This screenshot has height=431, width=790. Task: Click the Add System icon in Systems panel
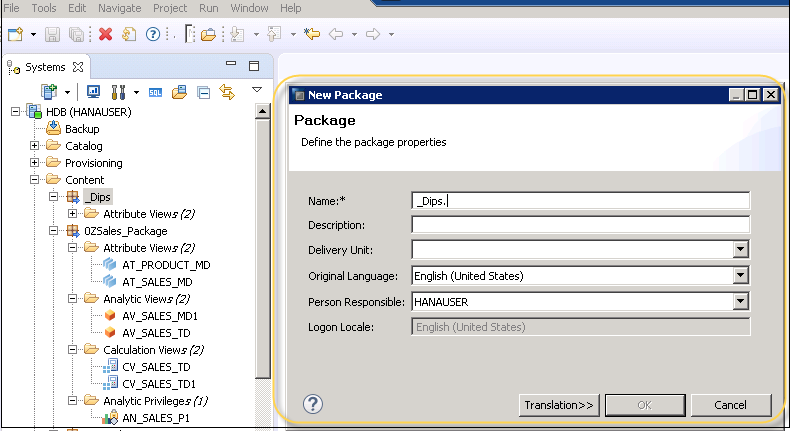pyautogui.click(x=48, y=92)
